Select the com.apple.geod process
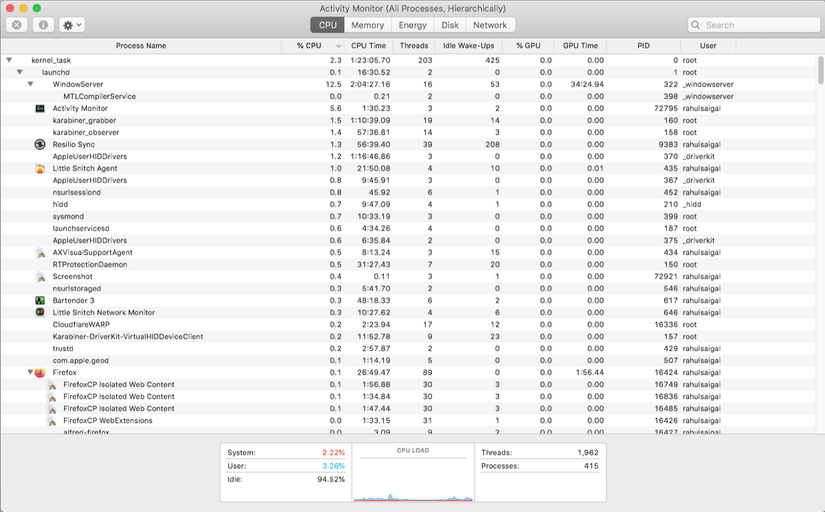 408,360
